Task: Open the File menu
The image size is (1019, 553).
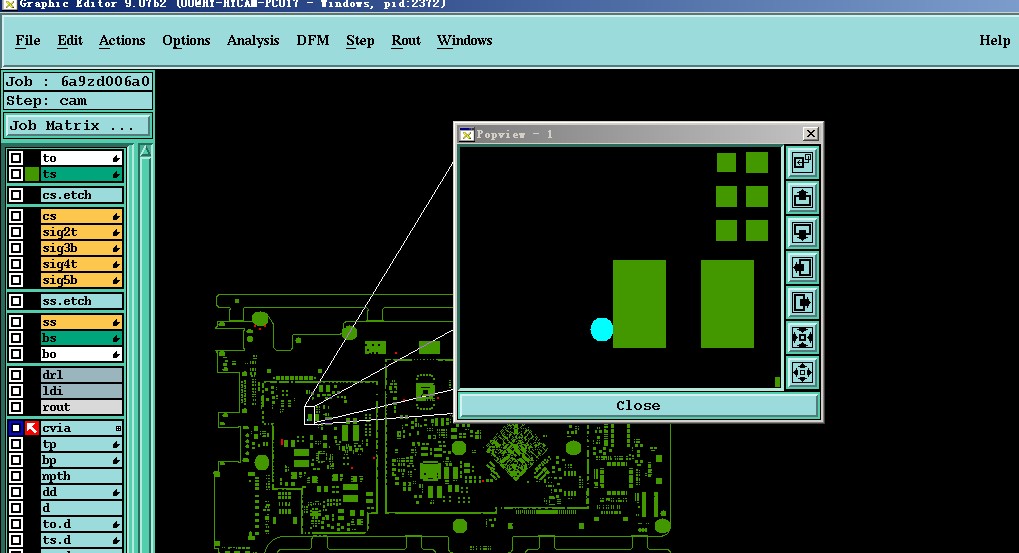Action: point(28,40)
